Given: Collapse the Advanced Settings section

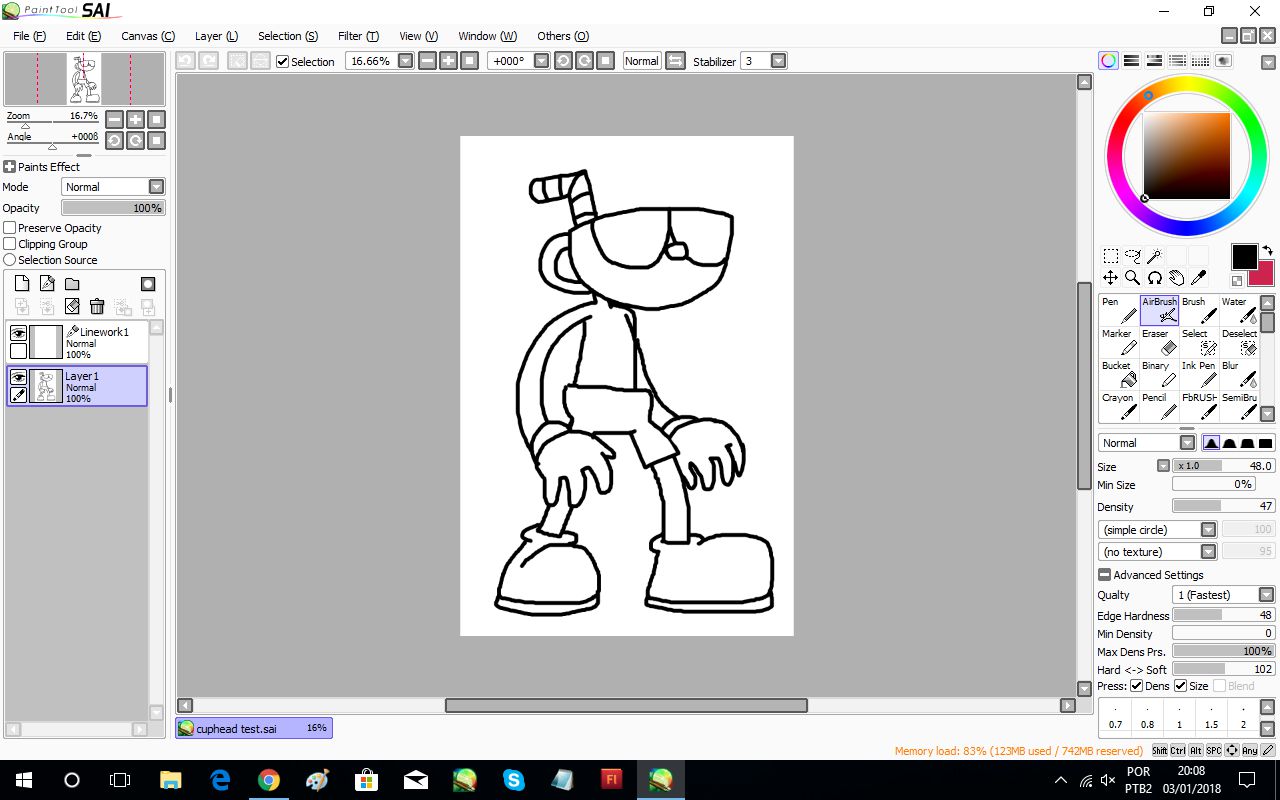Looking at the screenshot, I should 1104,575.
